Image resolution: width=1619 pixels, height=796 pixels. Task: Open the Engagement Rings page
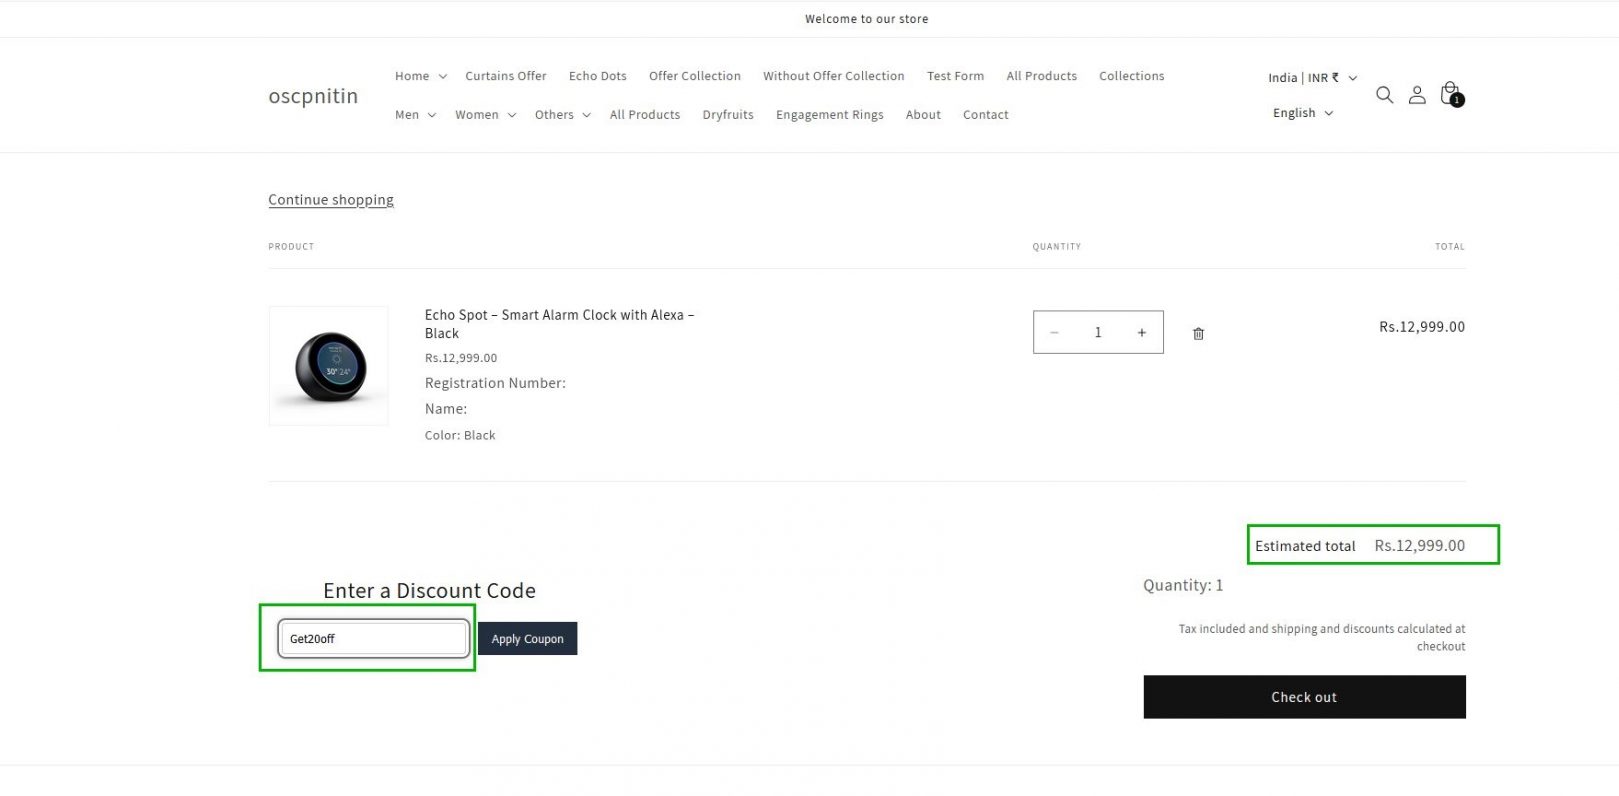(829, 115)
